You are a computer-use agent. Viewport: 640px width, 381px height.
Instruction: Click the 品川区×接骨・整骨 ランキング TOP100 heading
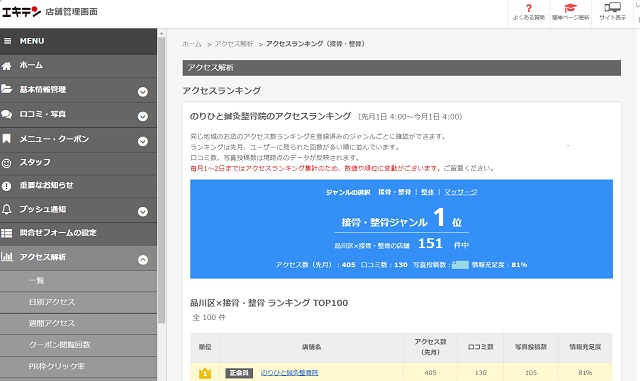coord(269,303)
